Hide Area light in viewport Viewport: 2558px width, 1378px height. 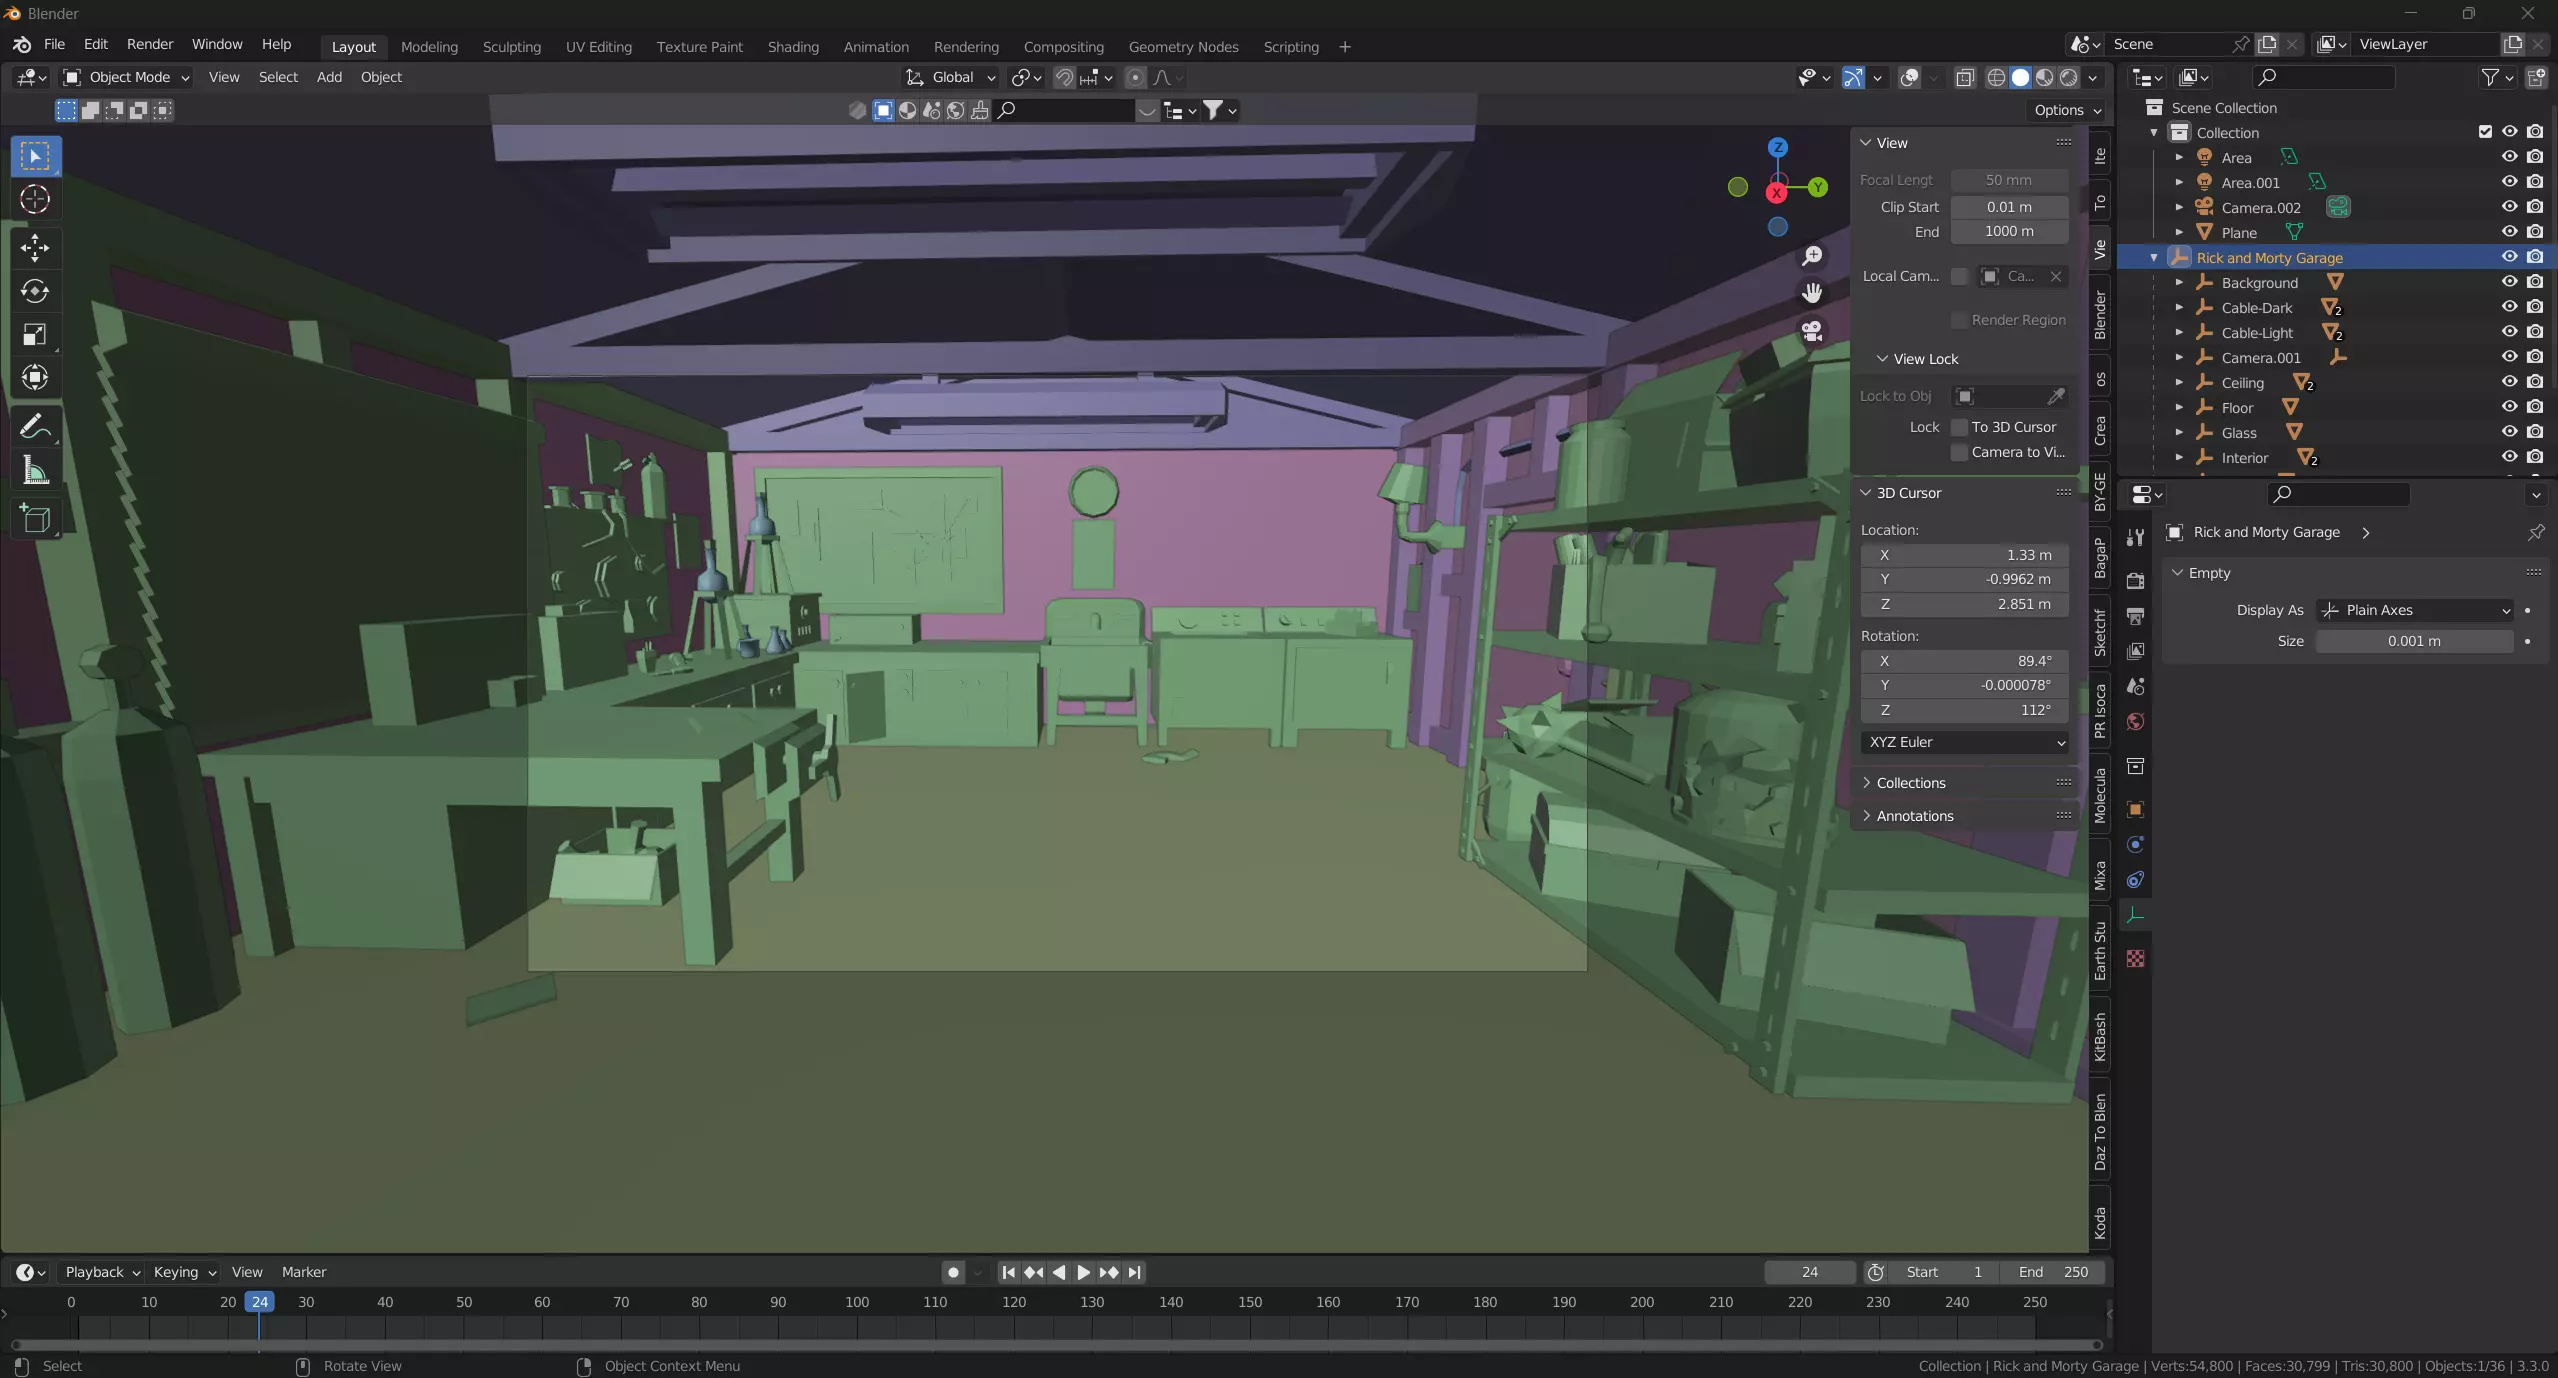point(2510,157)
